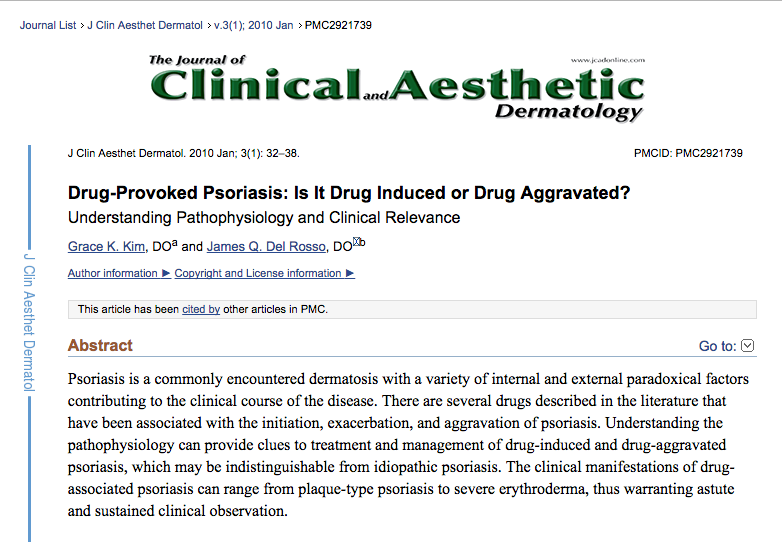
Task: Click superscript affiliation 'a' after Kim
Action: [x=175, y=243]
